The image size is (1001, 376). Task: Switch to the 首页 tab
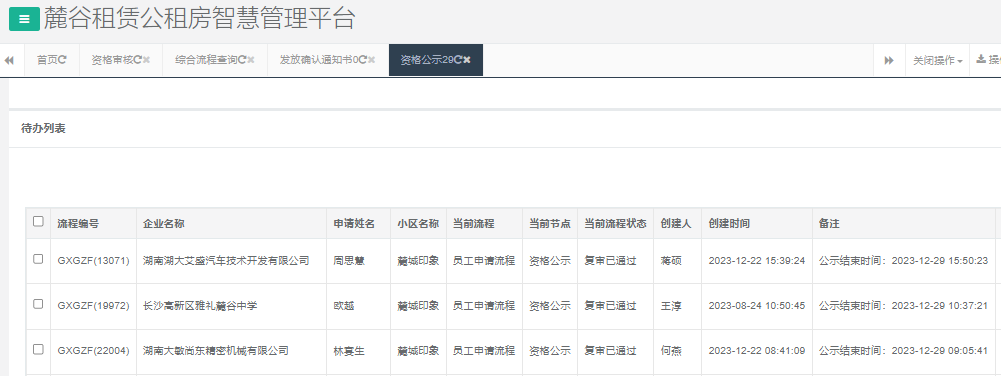click(52, 60)
